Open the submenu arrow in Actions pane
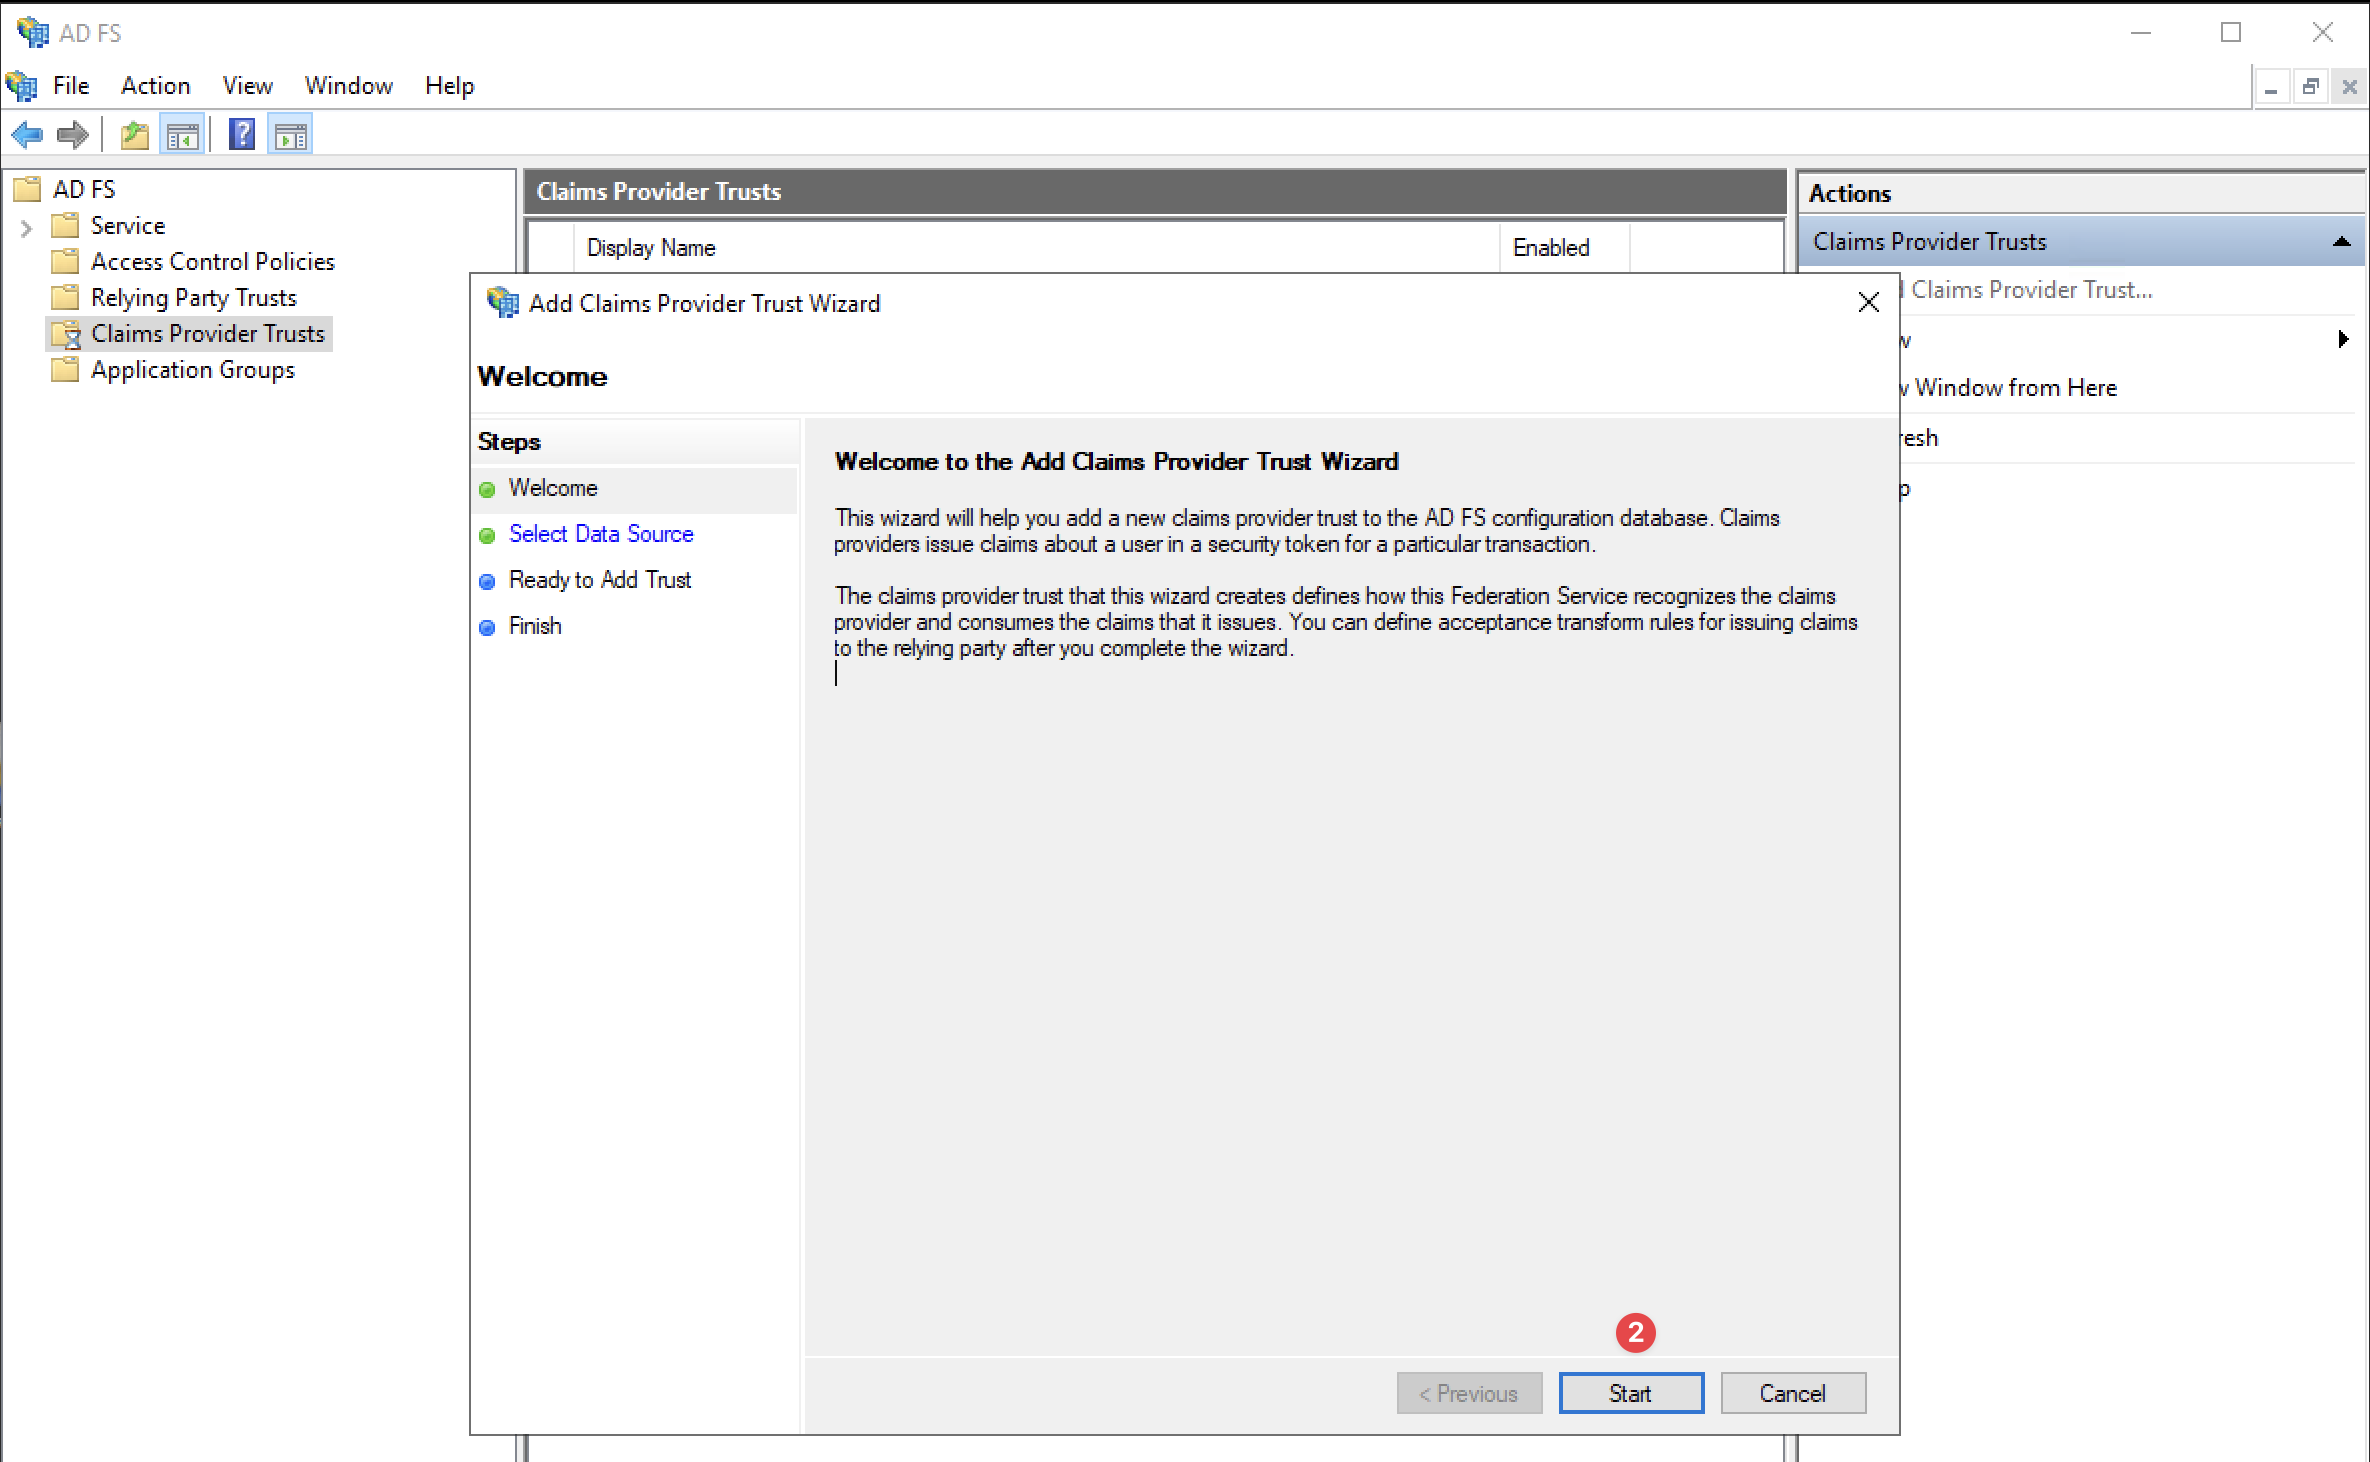The image size is (2370, 1462). point(2344,339)
